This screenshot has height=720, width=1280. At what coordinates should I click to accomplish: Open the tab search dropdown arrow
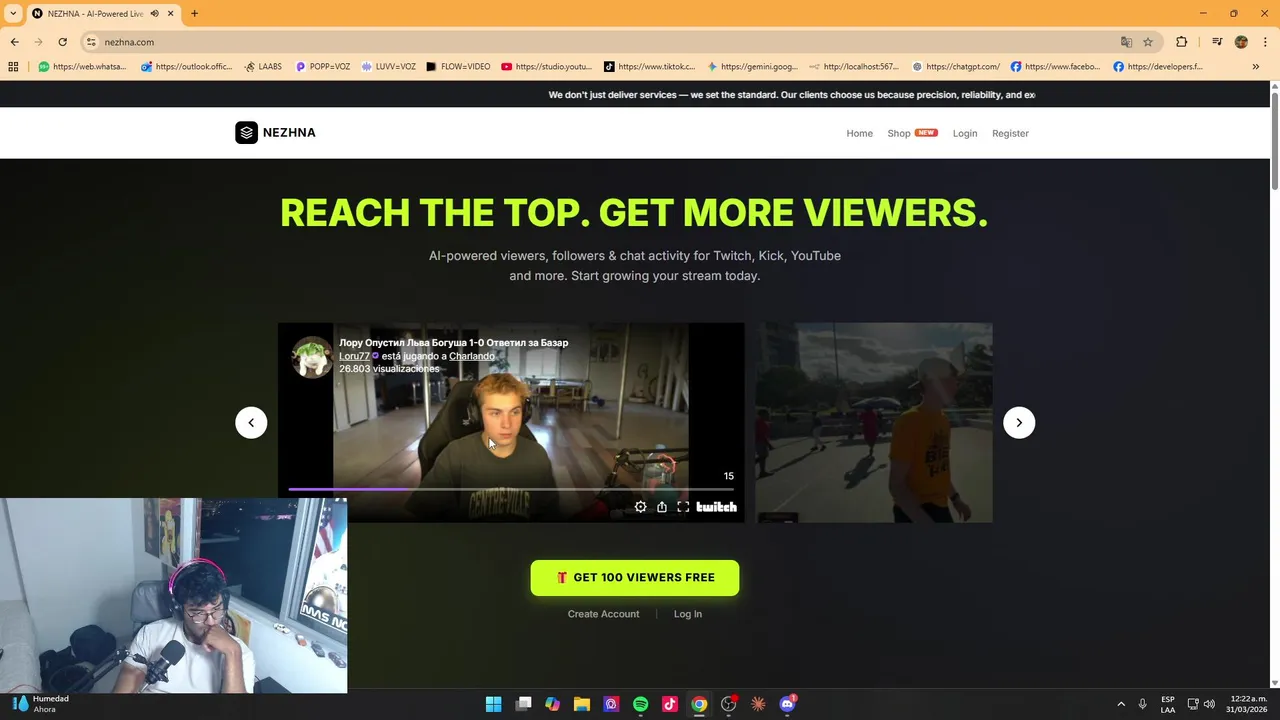point(13,13)
